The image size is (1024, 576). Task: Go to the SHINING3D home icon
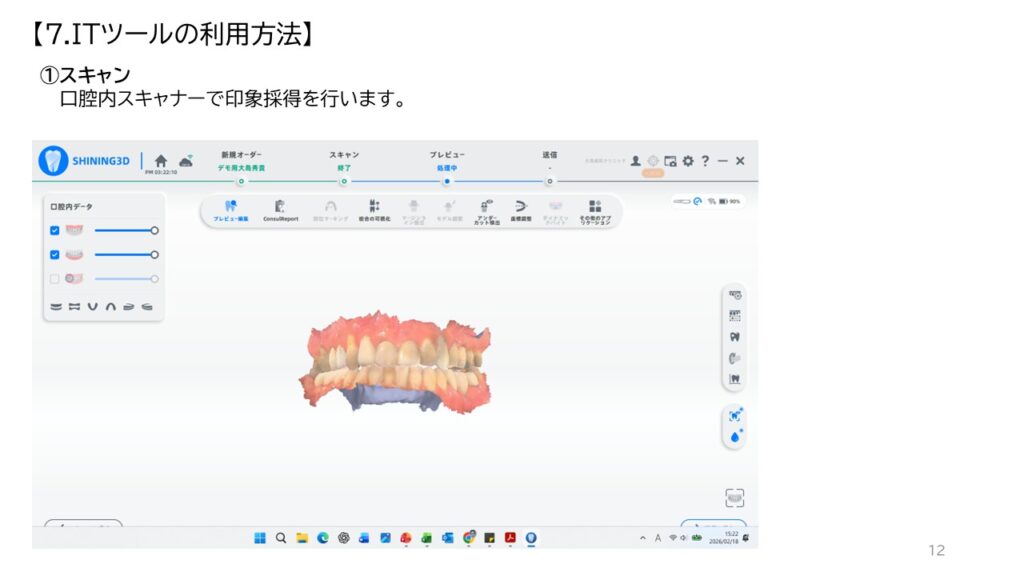(161, 160)
